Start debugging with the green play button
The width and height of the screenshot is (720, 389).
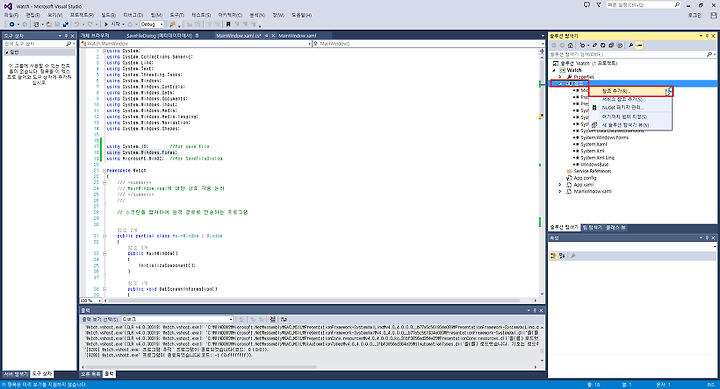(106, 24)
